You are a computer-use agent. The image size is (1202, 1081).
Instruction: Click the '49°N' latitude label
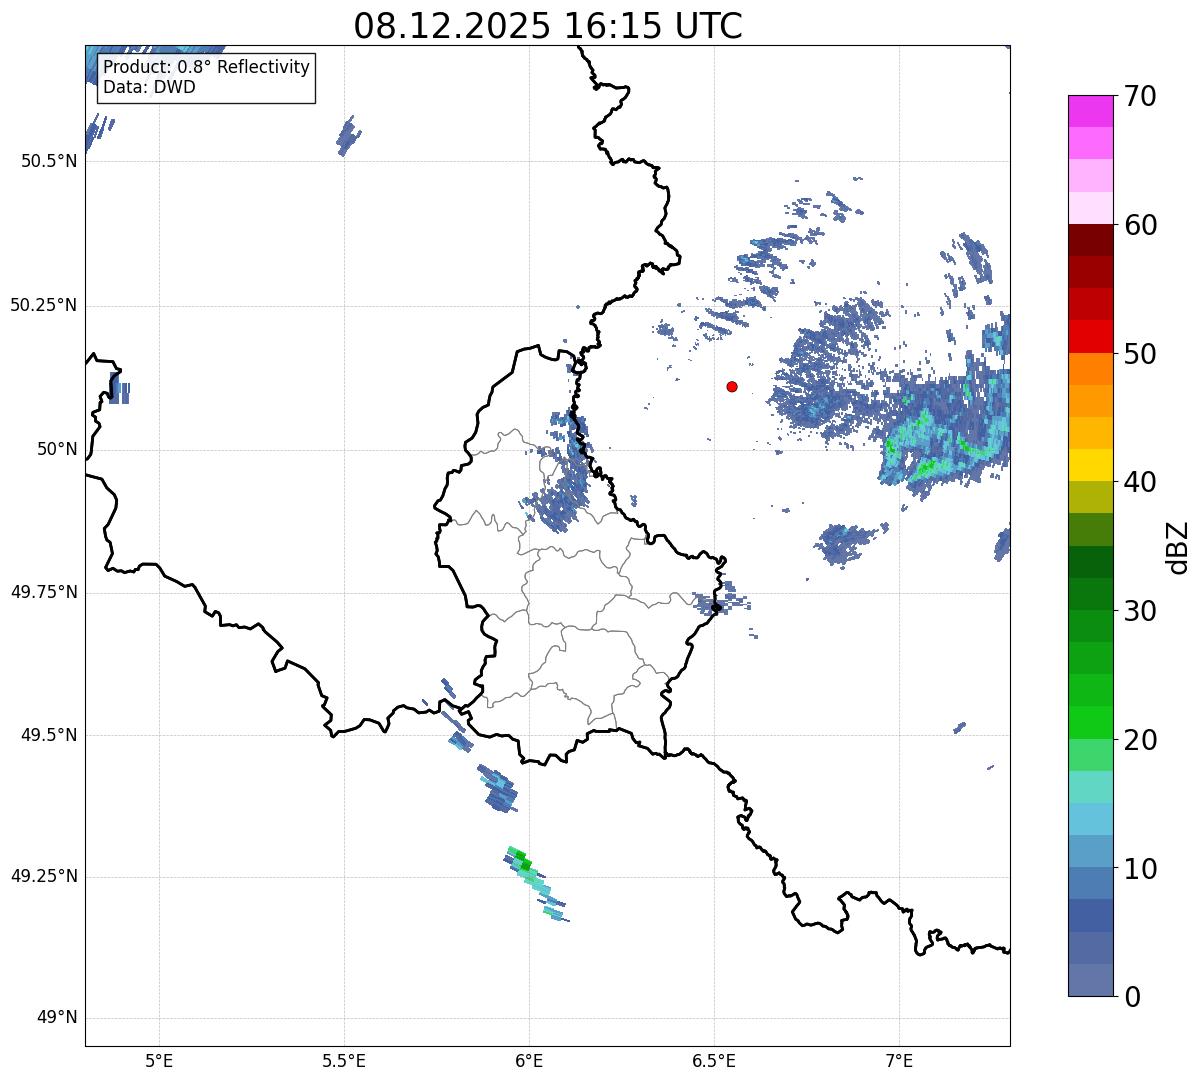tap(57, 1018)
